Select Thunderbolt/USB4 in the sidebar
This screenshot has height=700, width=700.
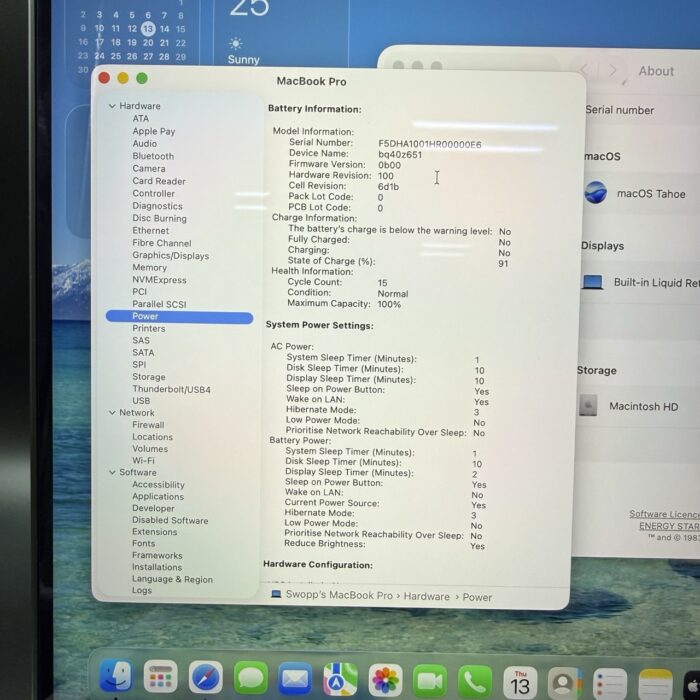point(171,389)
